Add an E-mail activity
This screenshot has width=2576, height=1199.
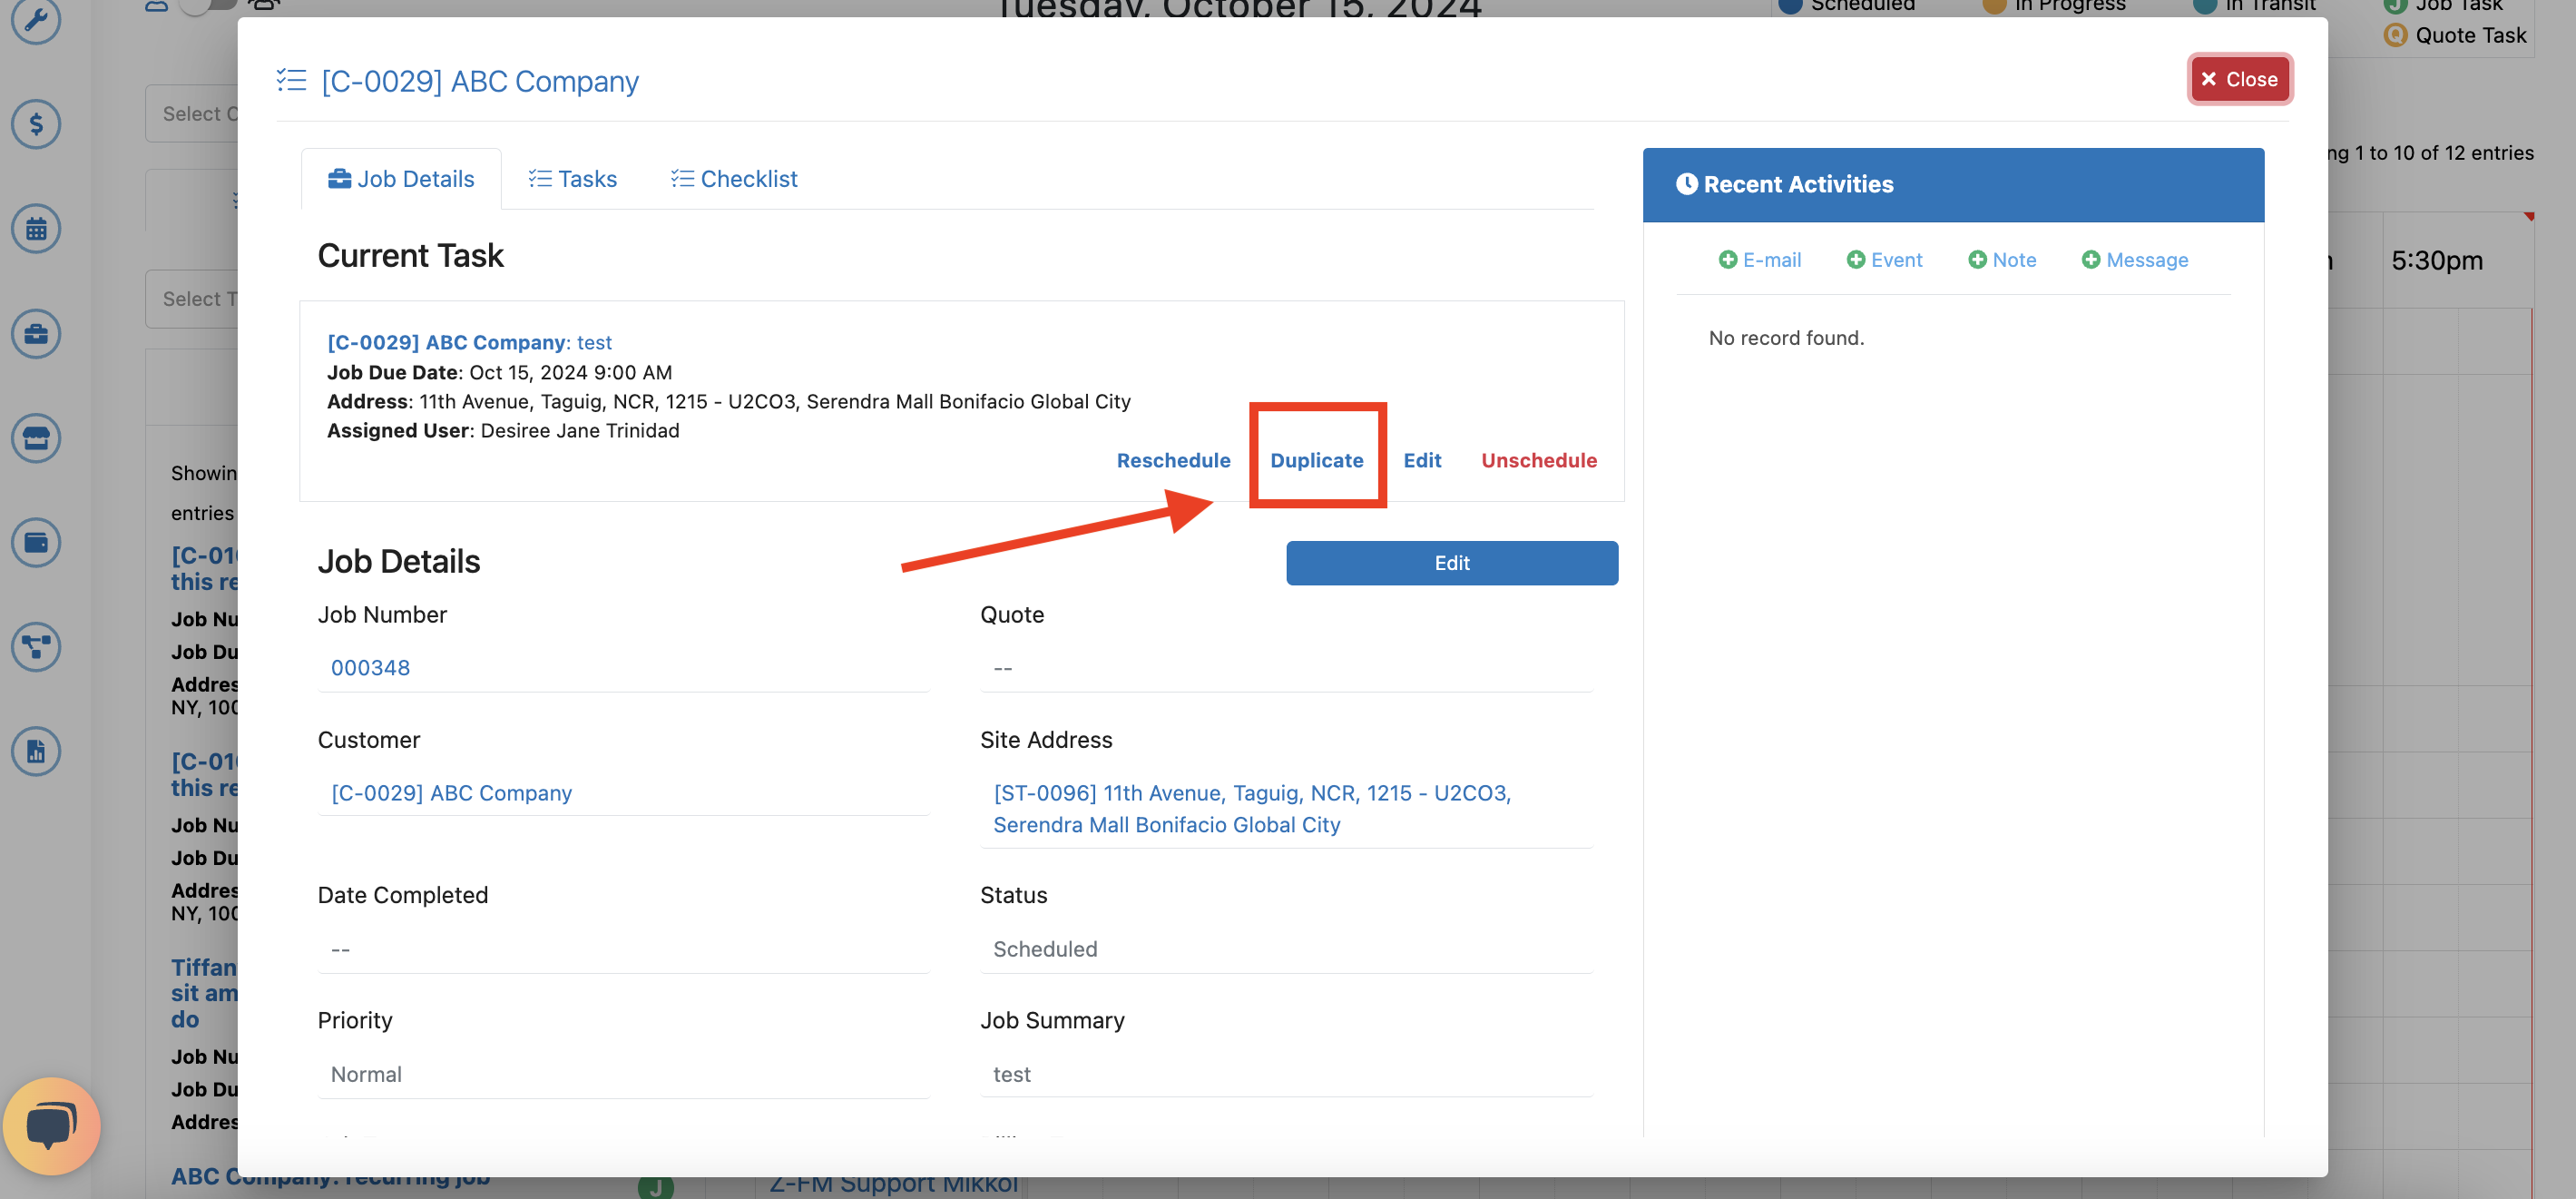click(x=1759, y=260)
